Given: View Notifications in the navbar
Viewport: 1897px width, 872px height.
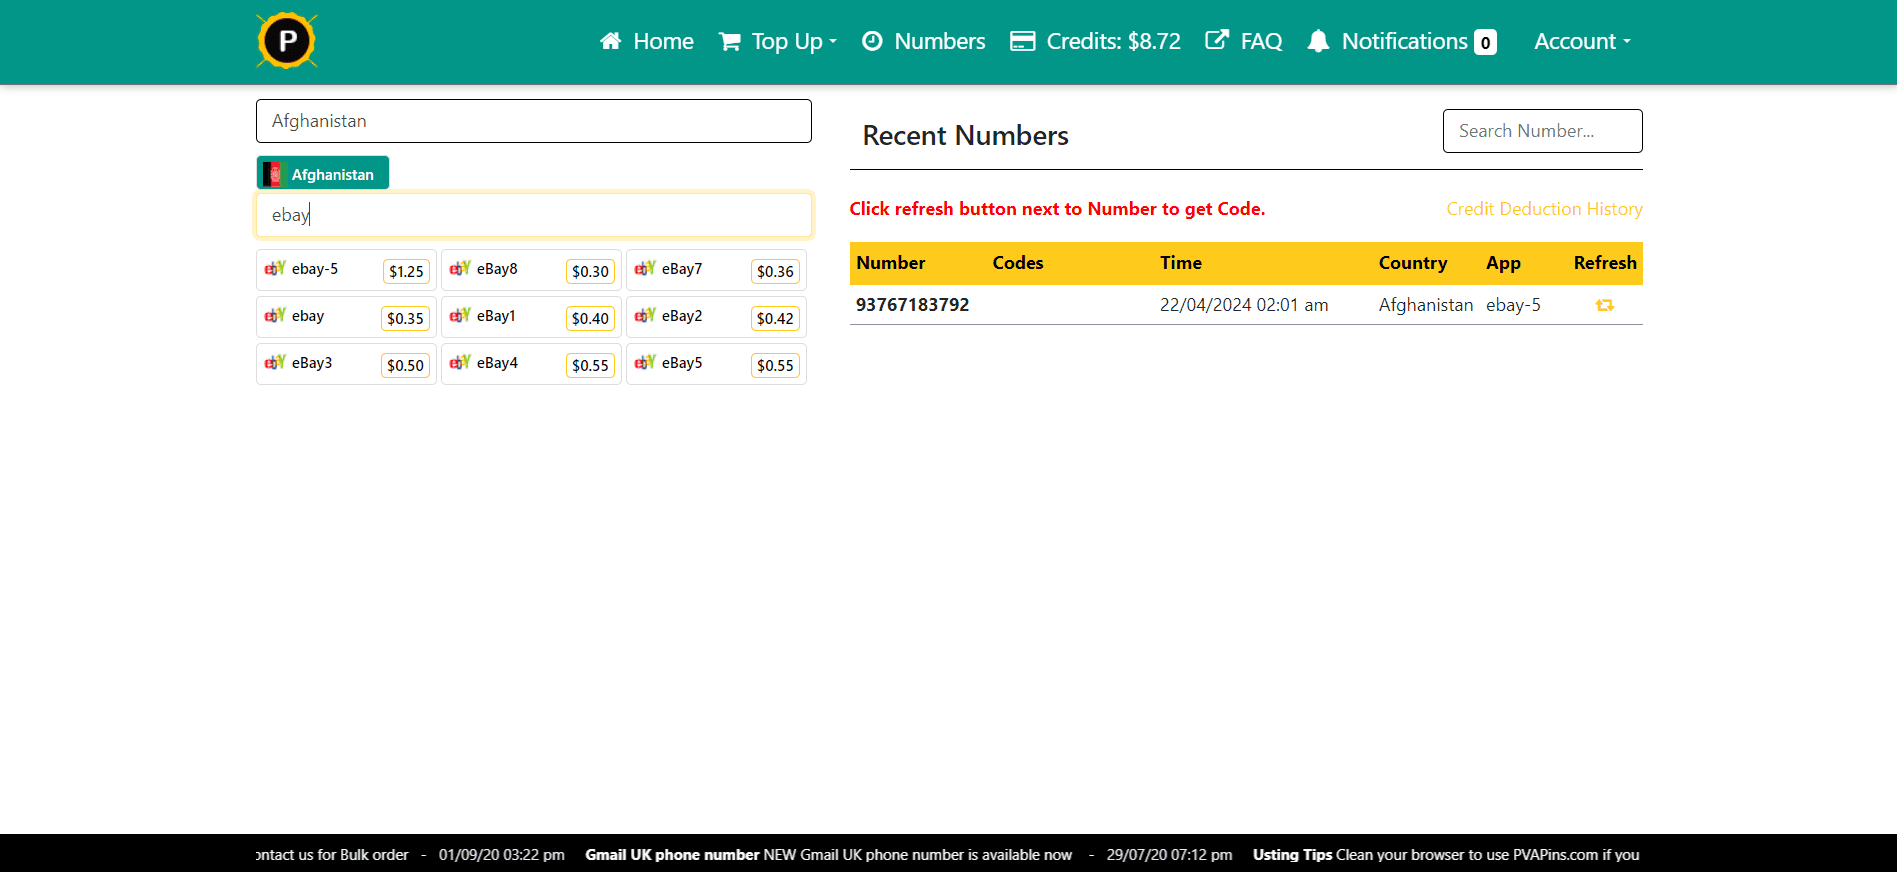Looking at the screenshot, I should [1404, 41].
